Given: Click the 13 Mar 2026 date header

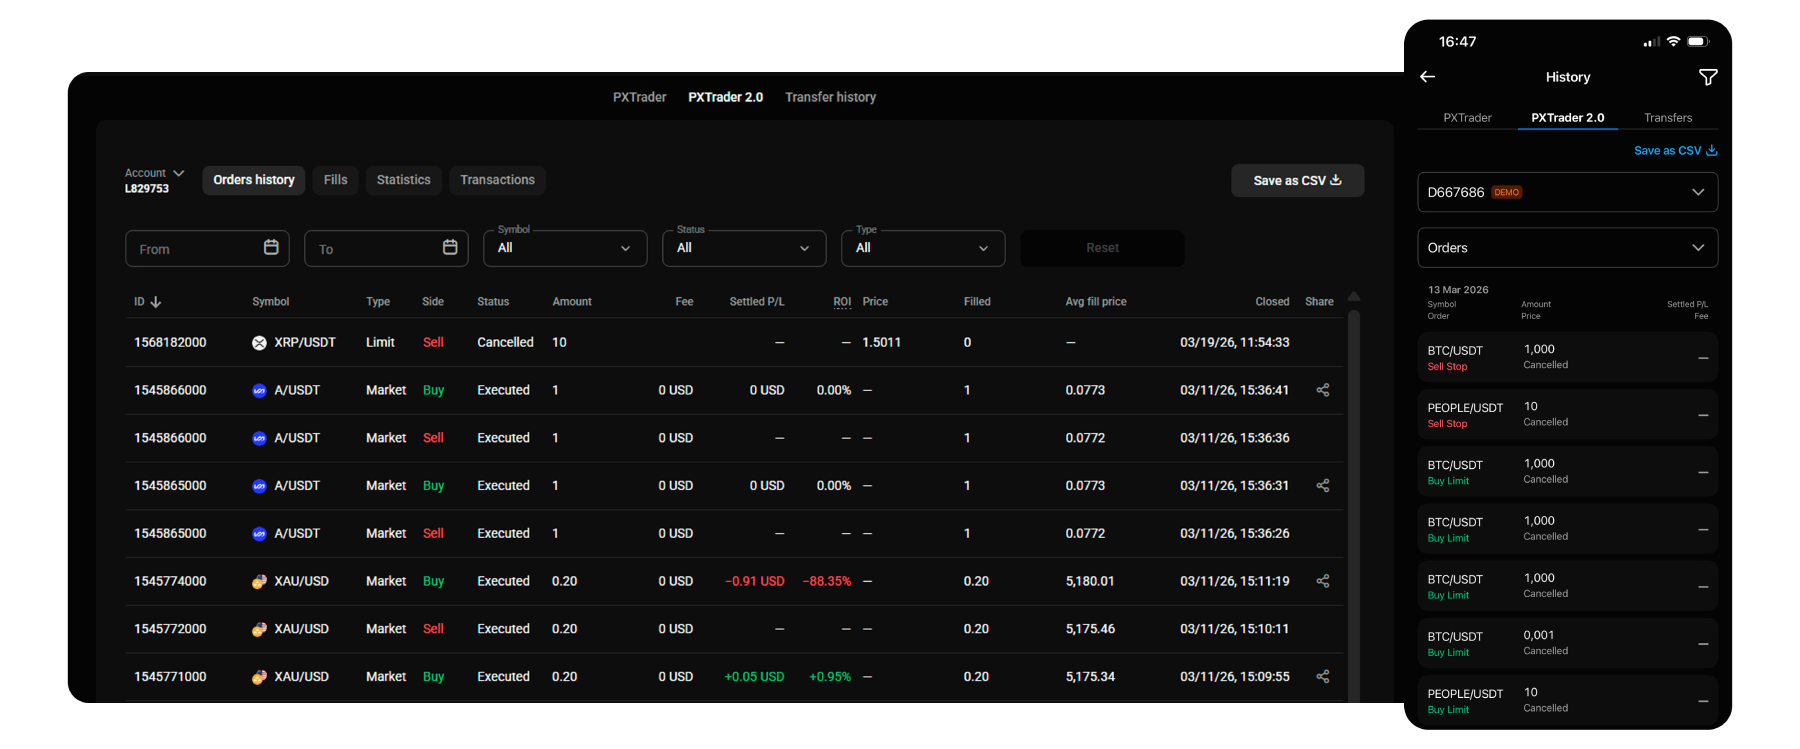Looking at the screenshot, I should click(1458, 290).
